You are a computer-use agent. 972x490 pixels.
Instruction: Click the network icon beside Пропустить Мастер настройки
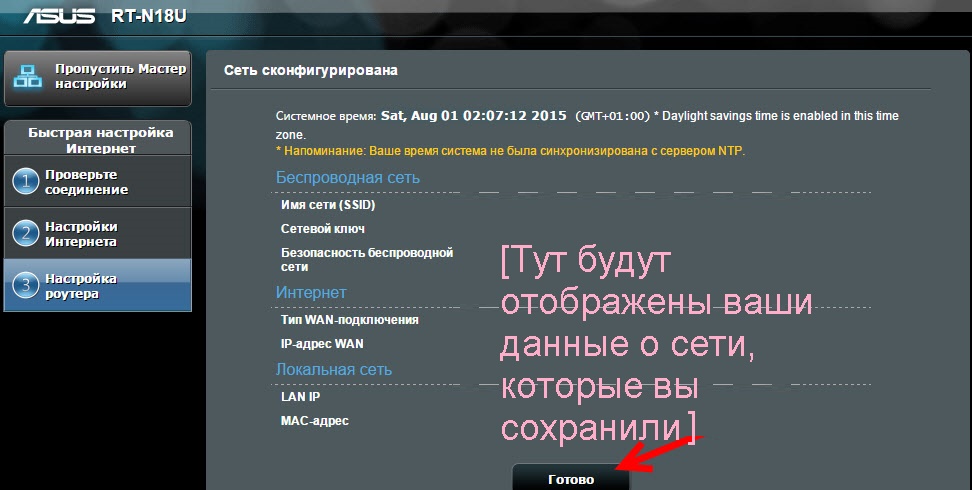coord(28,76)
